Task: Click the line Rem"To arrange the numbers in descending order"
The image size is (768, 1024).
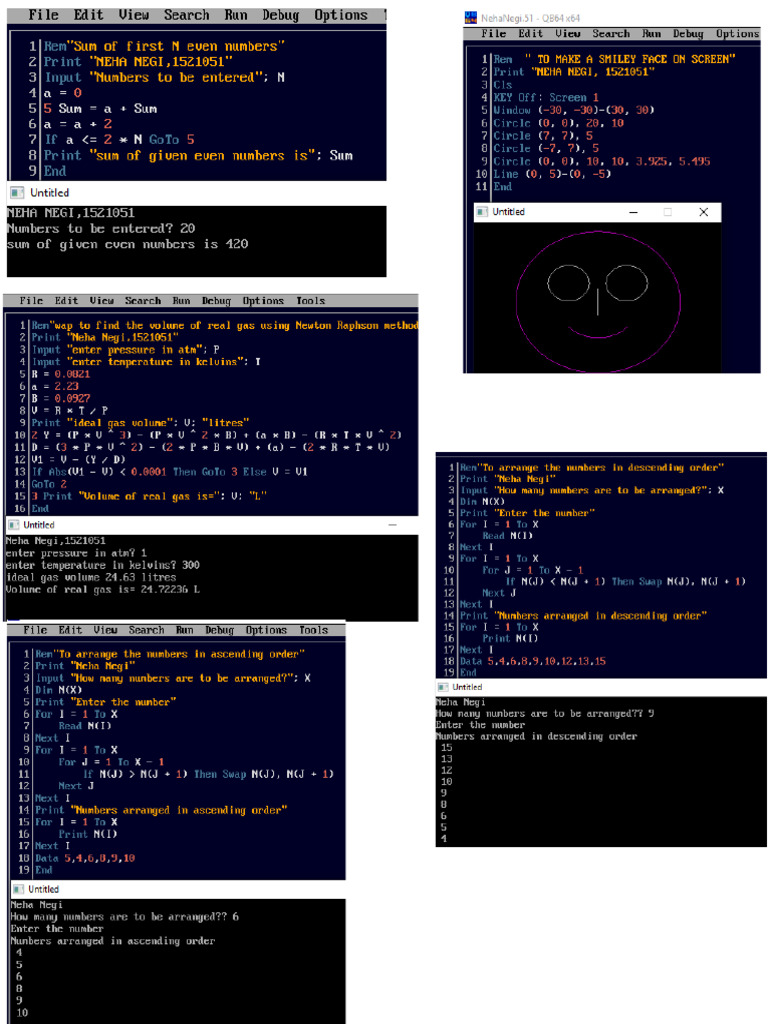Action: 592,468
